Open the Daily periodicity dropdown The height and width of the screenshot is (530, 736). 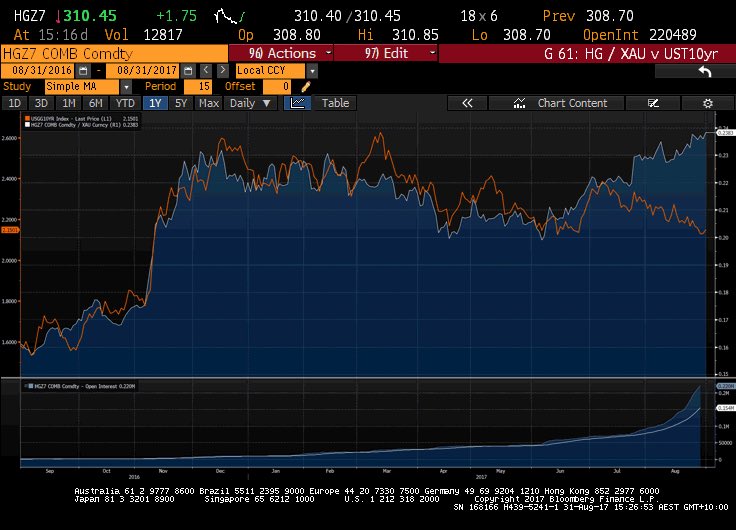(x=250, y=103)
